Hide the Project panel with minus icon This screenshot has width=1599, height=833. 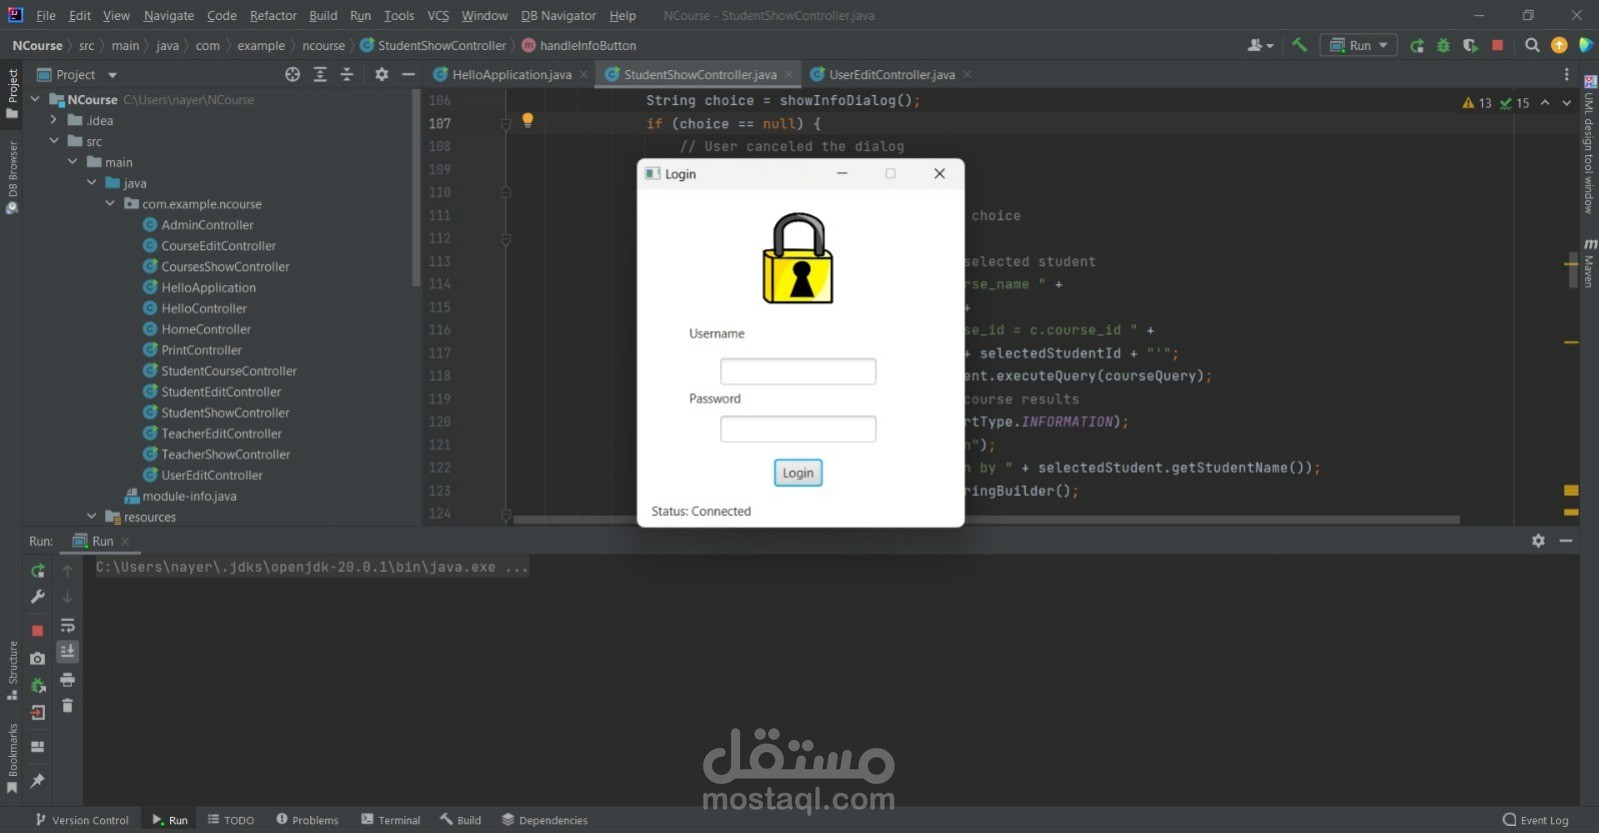coord(408,74)
